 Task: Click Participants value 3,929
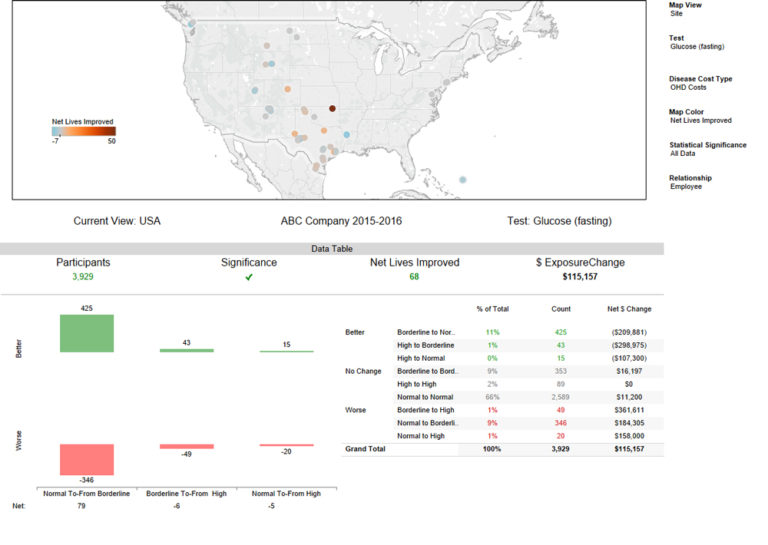tap(83, 277)
